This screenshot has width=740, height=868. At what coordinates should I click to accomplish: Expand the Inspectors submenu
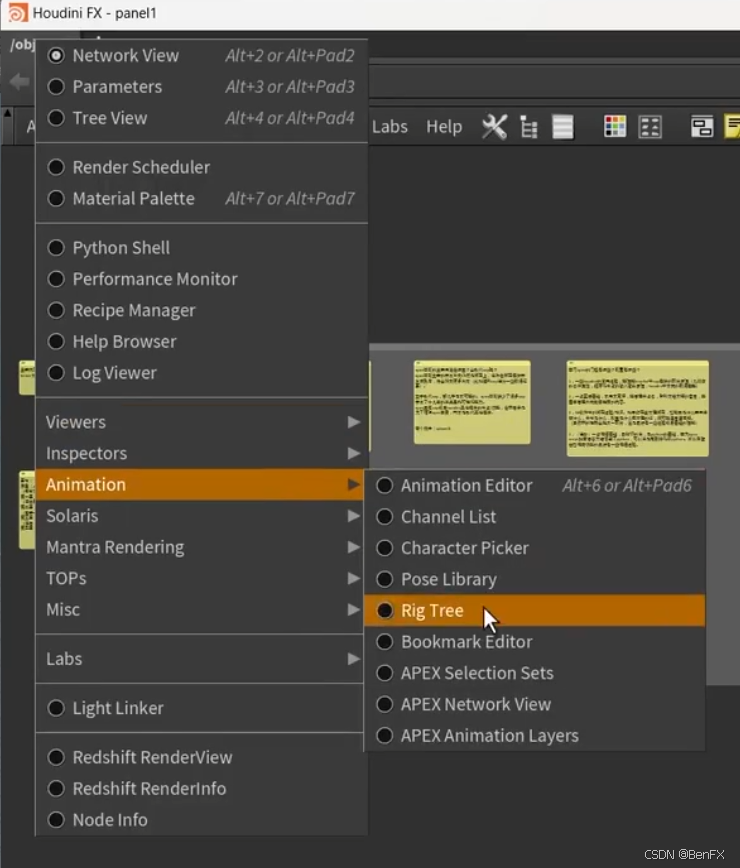201,453
